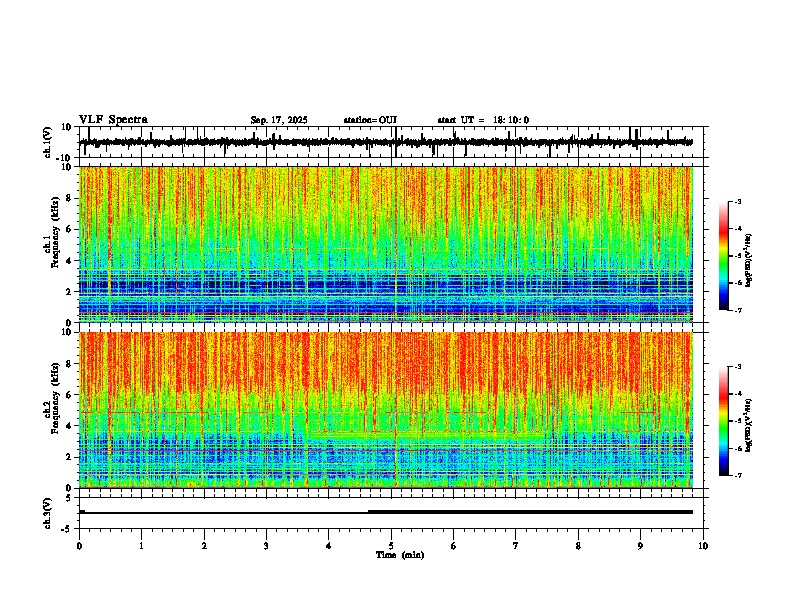
Task: Click the '10' tick label on time axis
Action: point(703,546)
